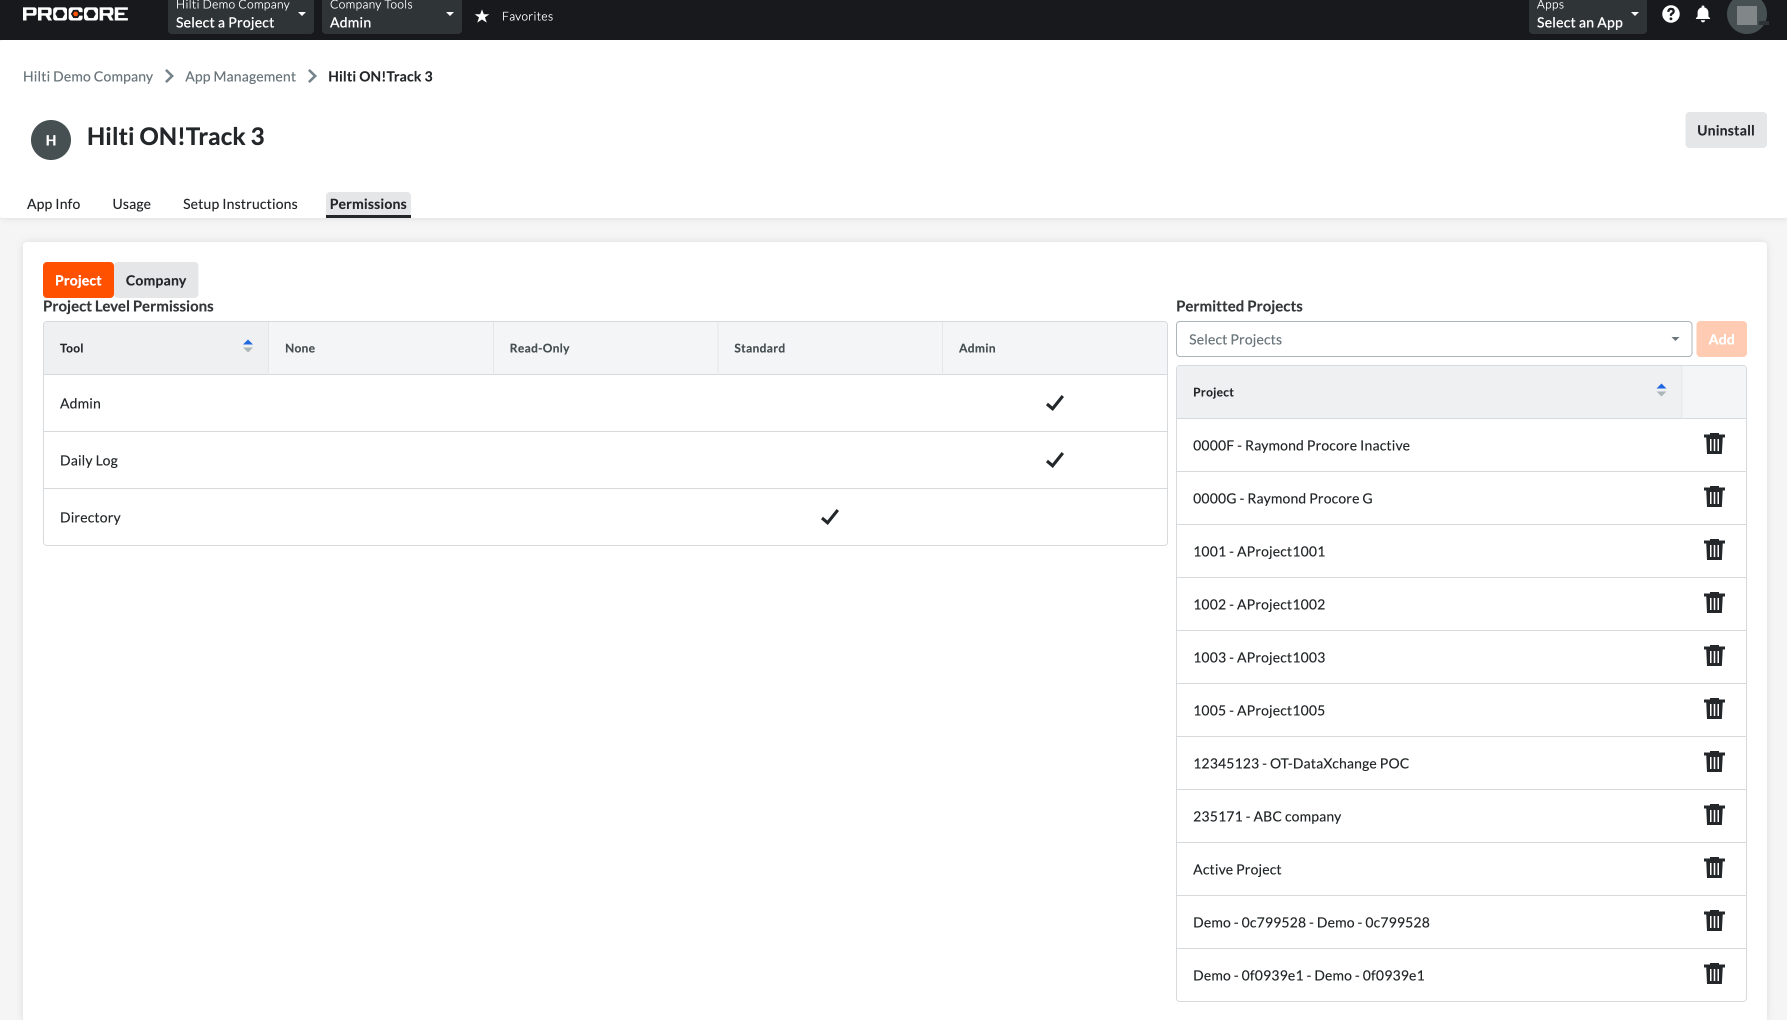Click the Admin tool row label
The width and height of the screenshot is (1787, 1026).
tap(80, 404)
